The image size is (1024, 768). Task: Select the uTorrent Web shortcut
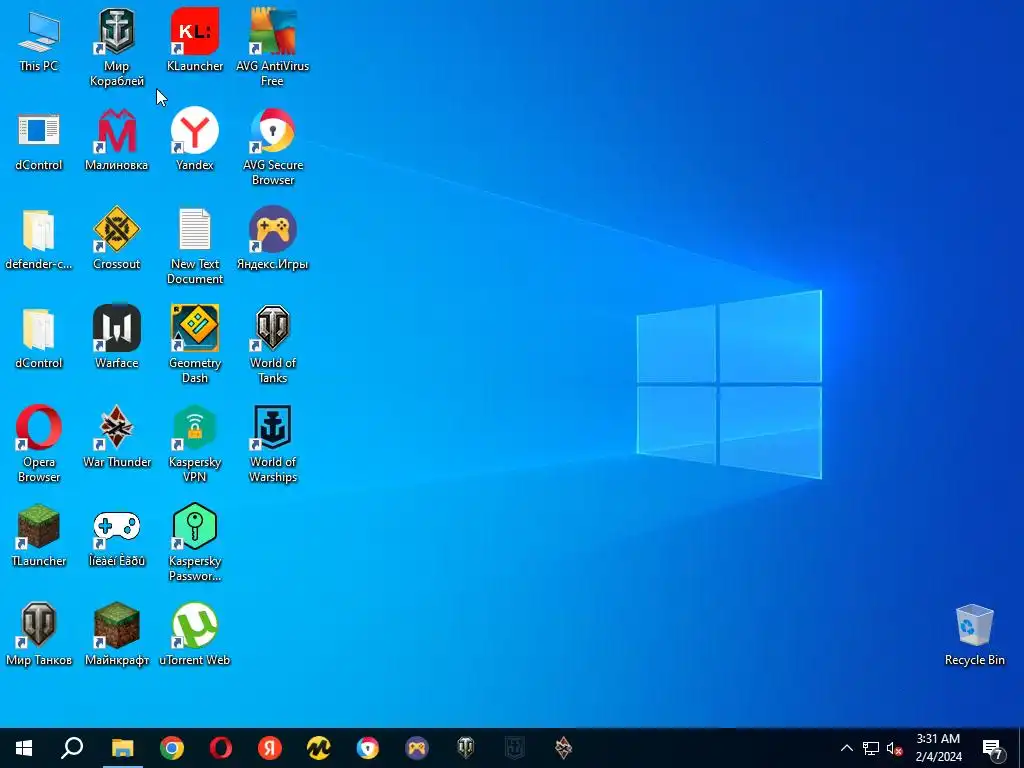pyautogui.click(x=195, y=636)
